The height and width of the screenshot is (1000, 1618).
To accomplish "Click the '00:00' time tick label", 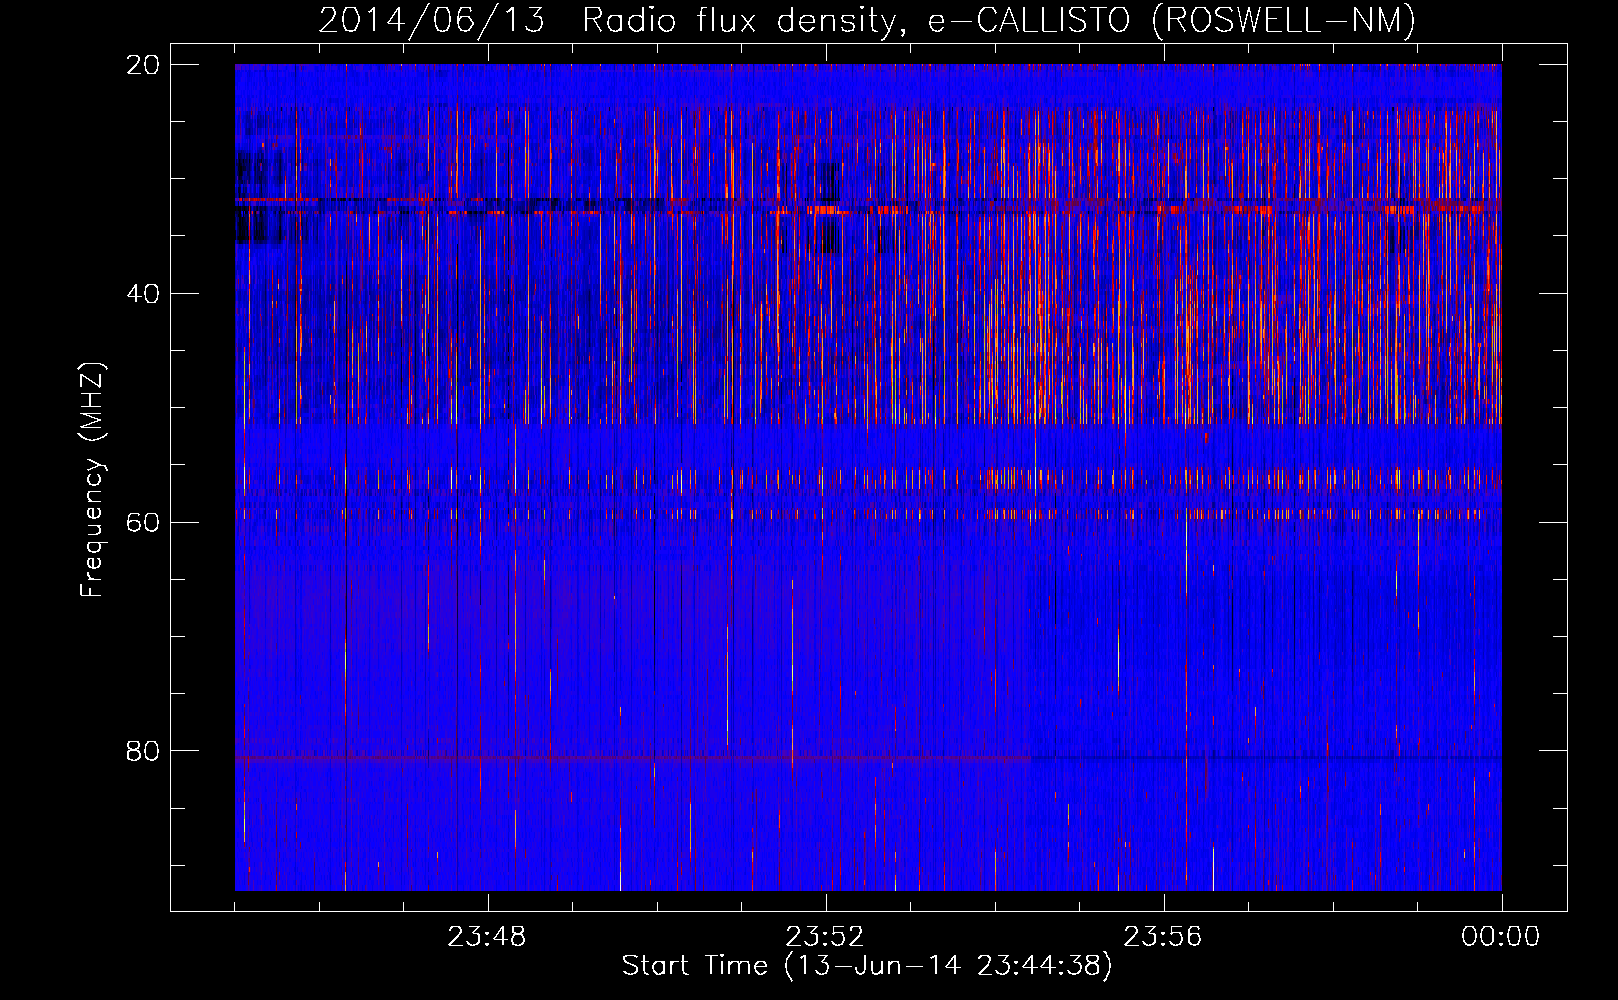I will pyautogui.click(x=1501, y=937).
